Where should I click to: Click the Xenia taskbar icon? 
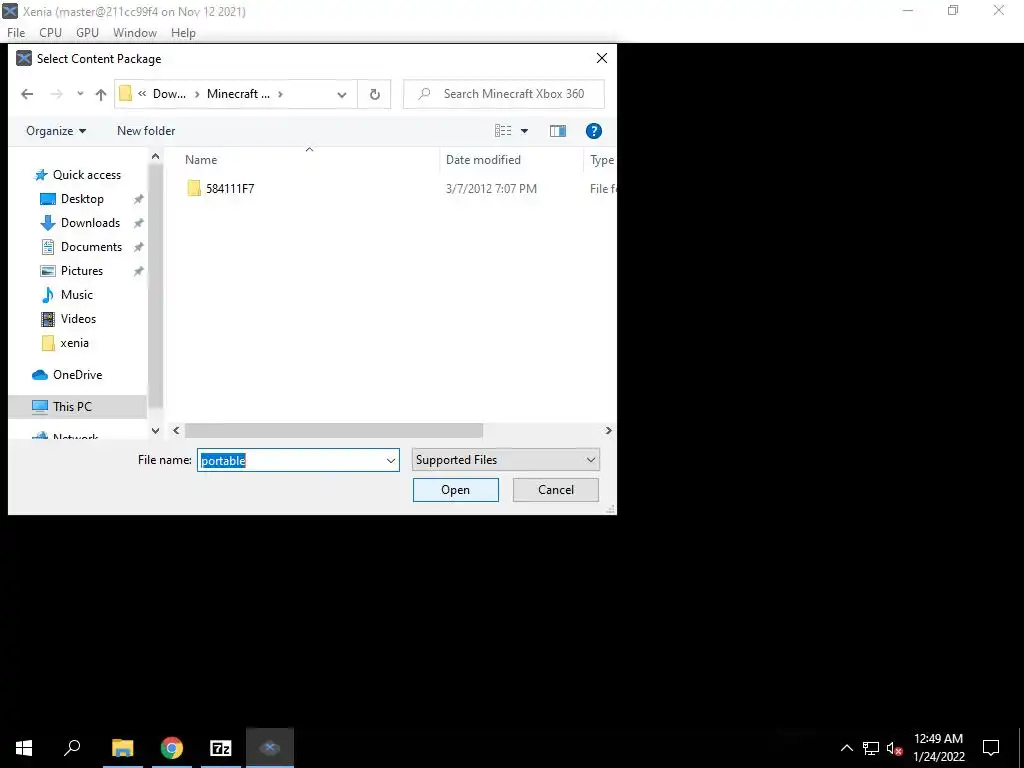tap(270, 748)
